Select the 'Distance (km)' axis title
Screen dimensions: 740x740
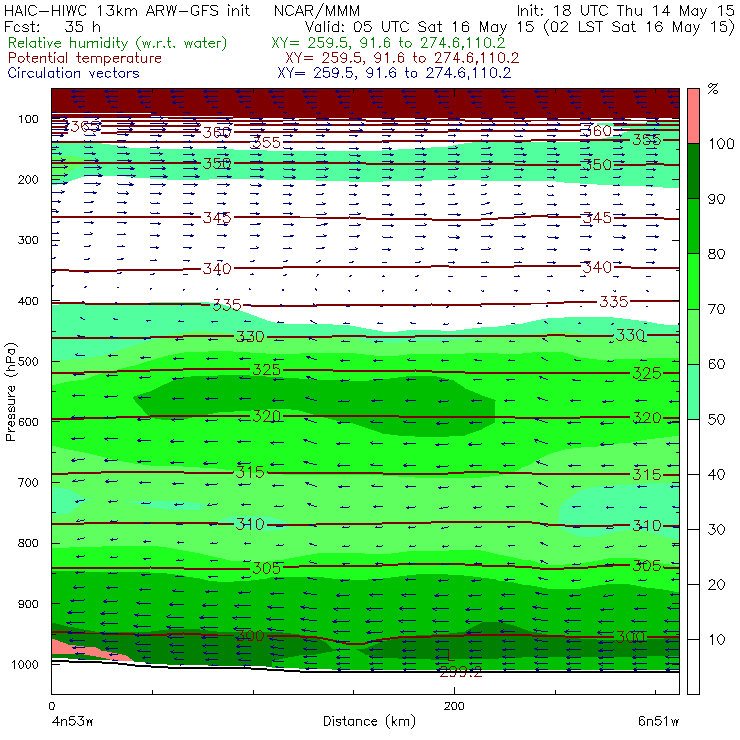[369, 721]
